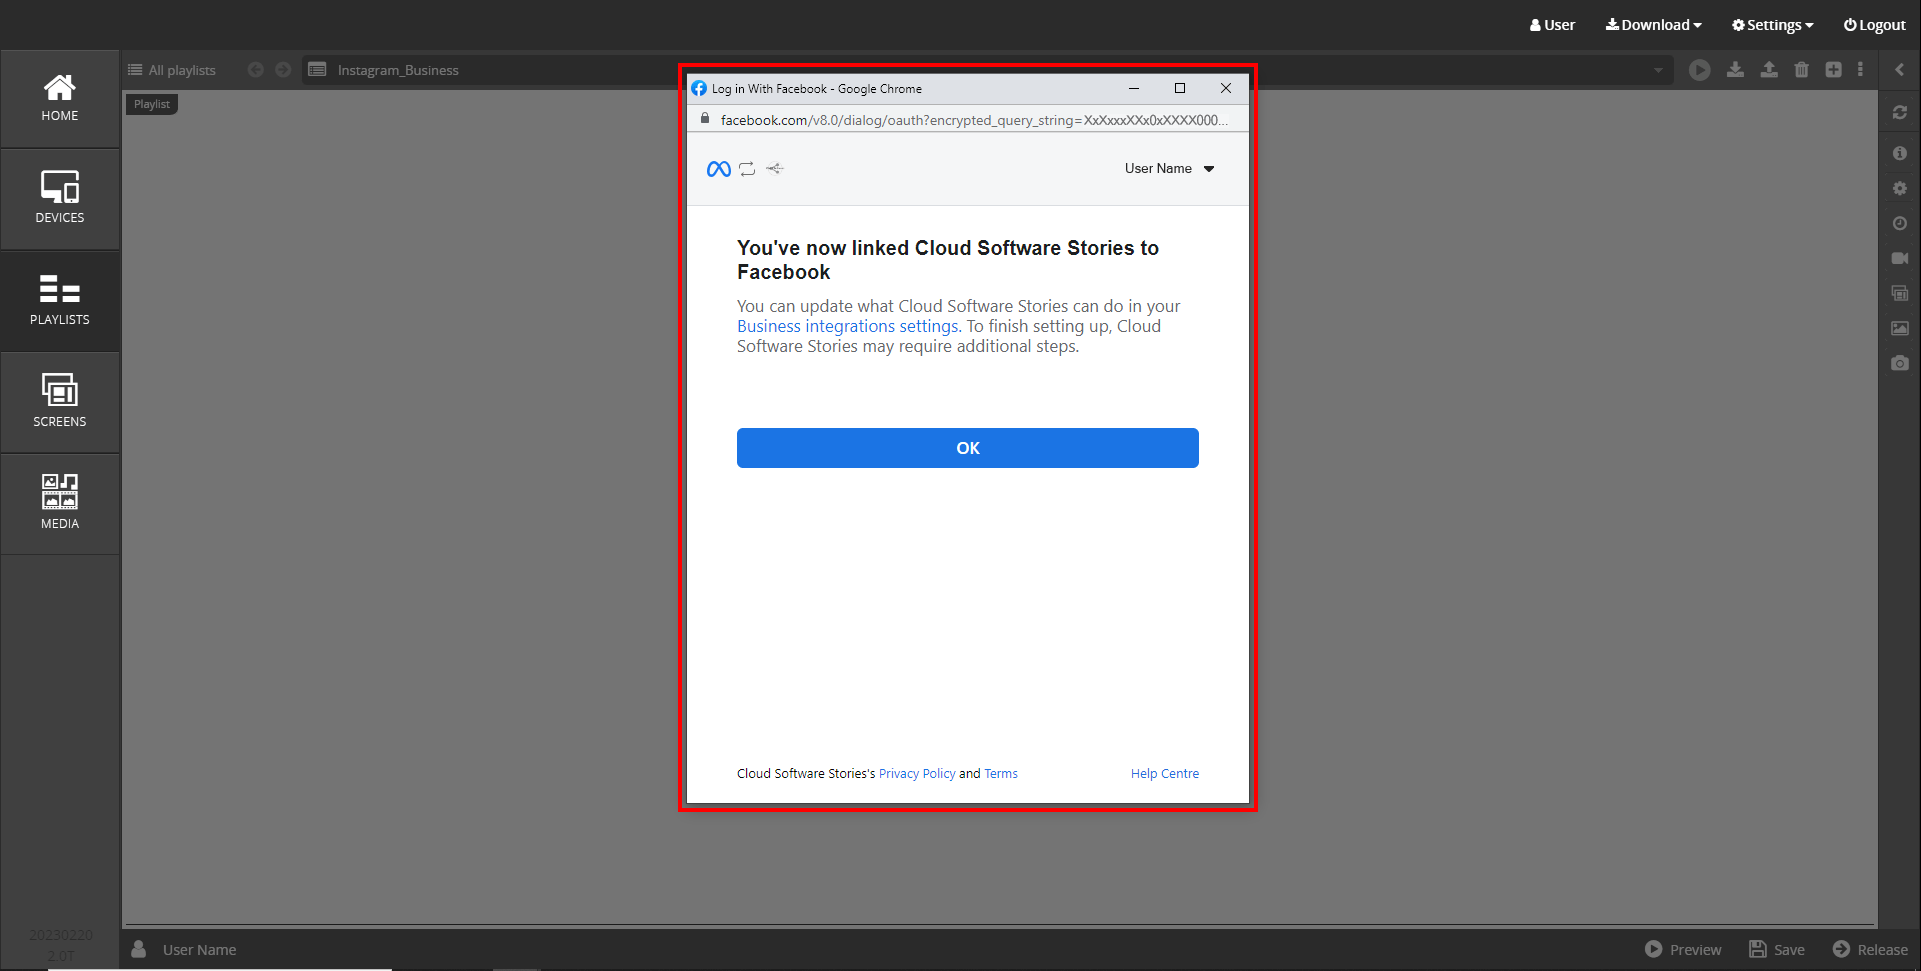Image resolution: width=1921 pixels, height=971 pixels.
Task: Open the Settings dropdown menu
Action: [1773, 25]
